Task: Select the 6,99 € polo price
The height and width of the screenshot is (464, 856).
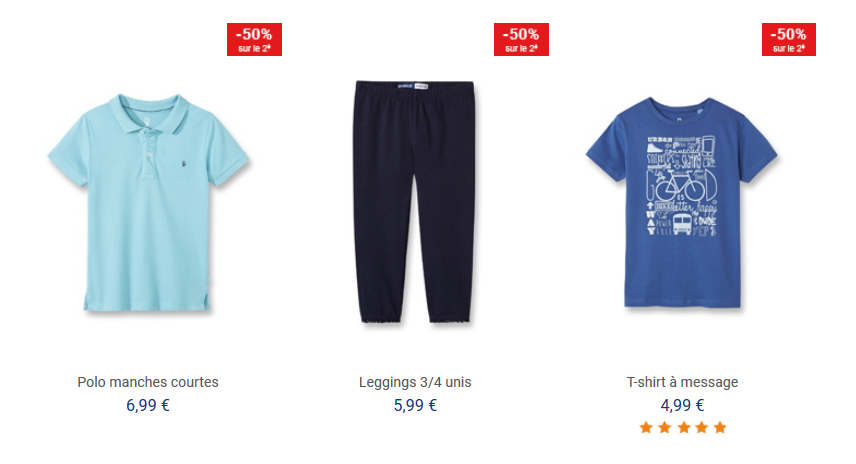Action: pos(148,405)
